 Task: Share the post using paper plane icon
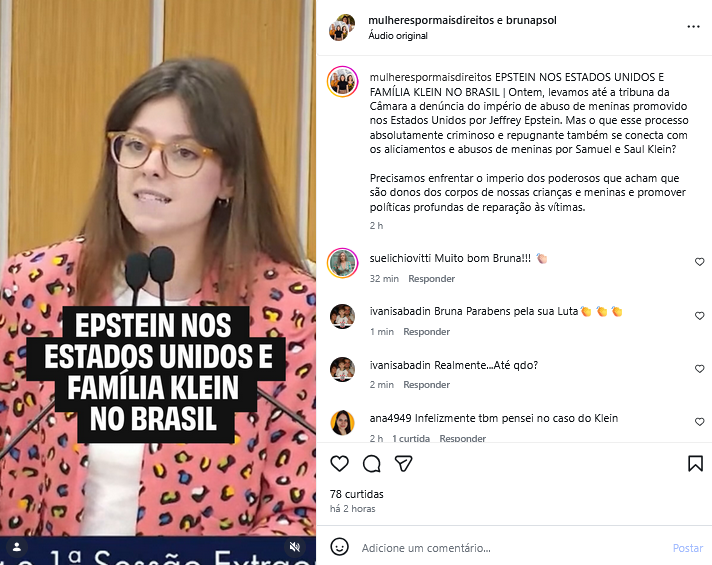(x=403, y=464)
